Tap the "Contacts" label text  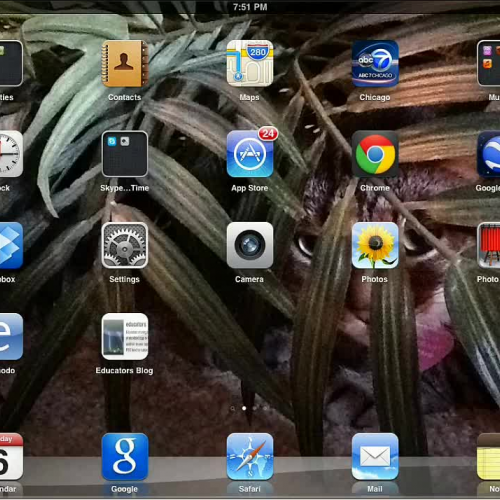(x=124, y=97)
